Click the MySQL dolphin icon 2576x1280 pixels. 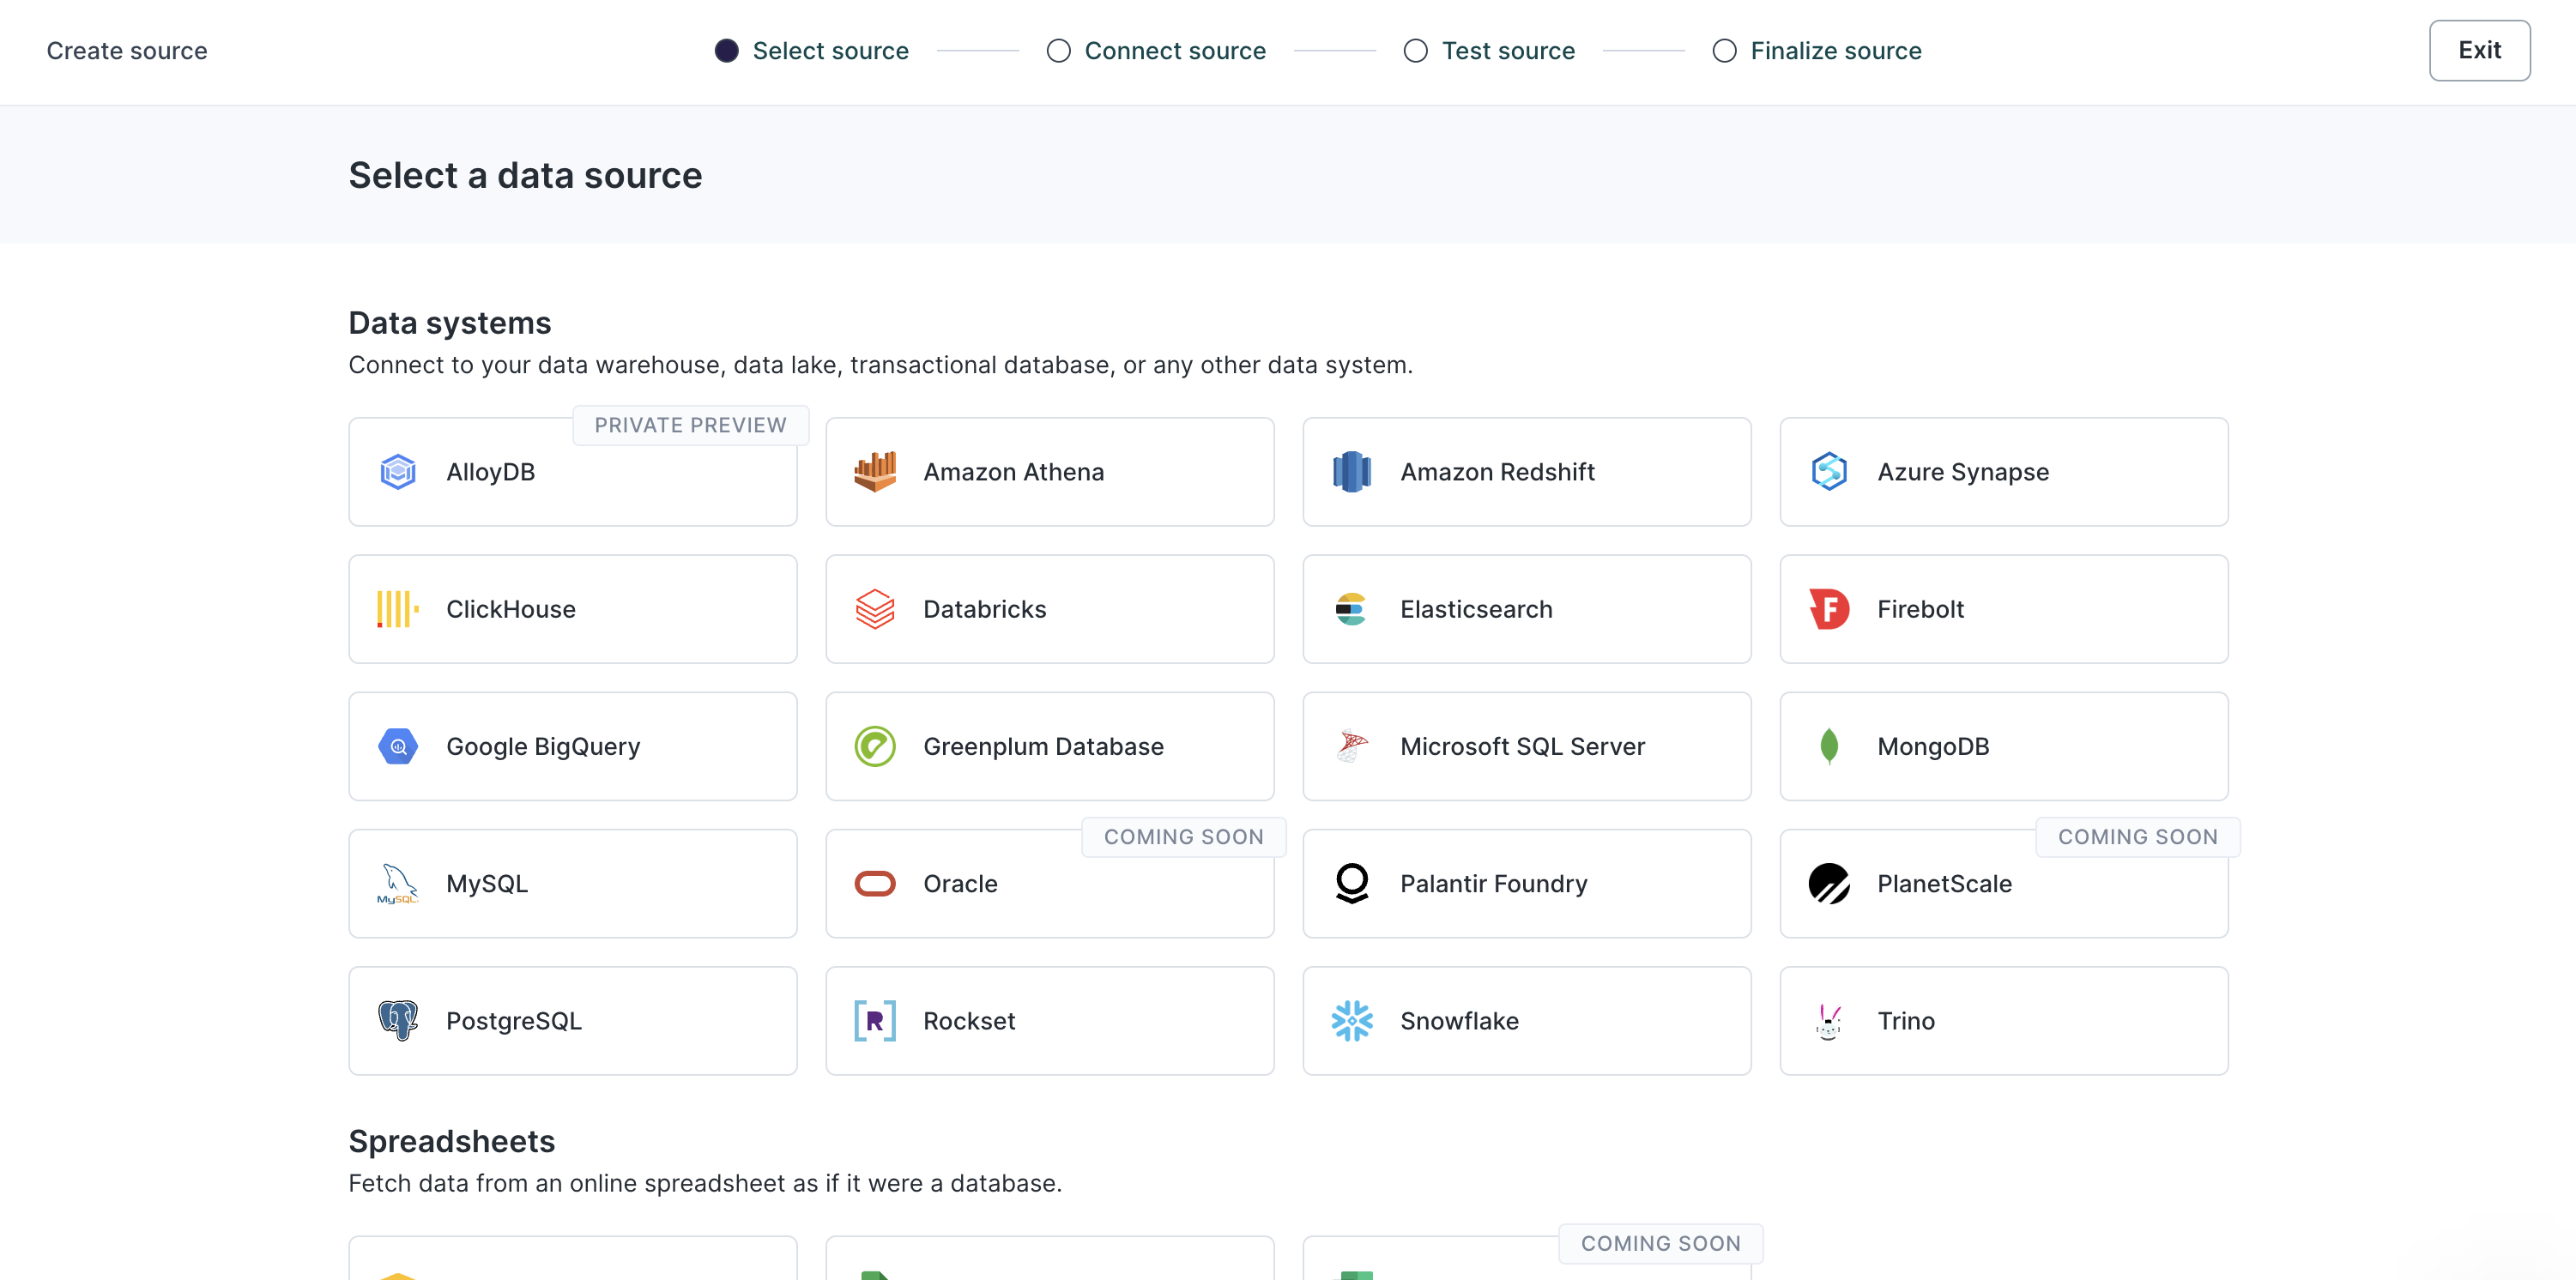click(398, 884)
